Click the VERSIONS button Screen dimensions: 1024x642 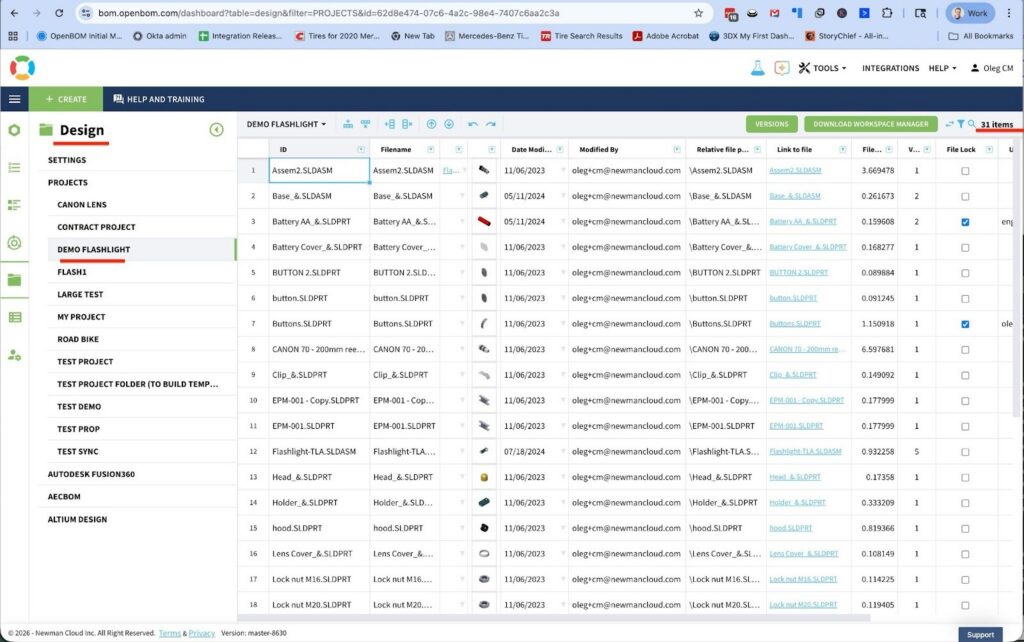pyautogui.click(x=771, y=124)
